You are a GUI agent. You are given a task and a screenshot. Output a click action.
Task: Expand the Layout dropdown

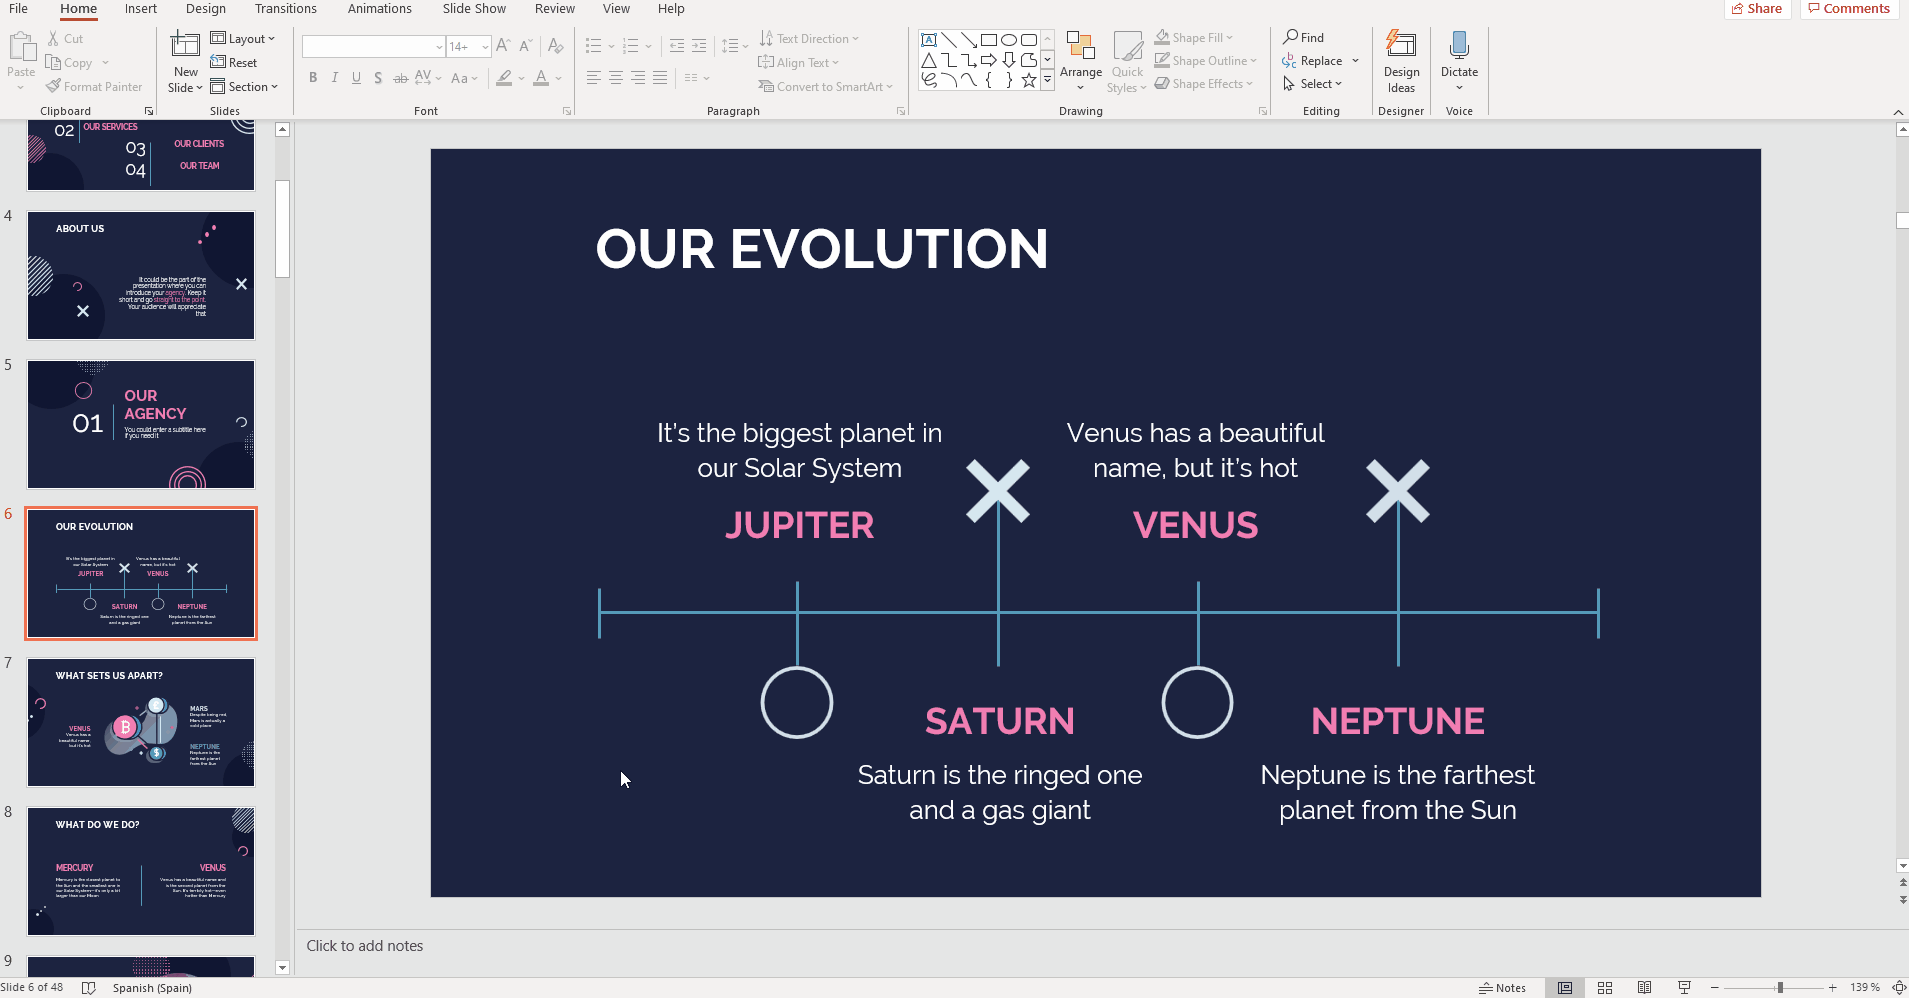tap(243, 39)
